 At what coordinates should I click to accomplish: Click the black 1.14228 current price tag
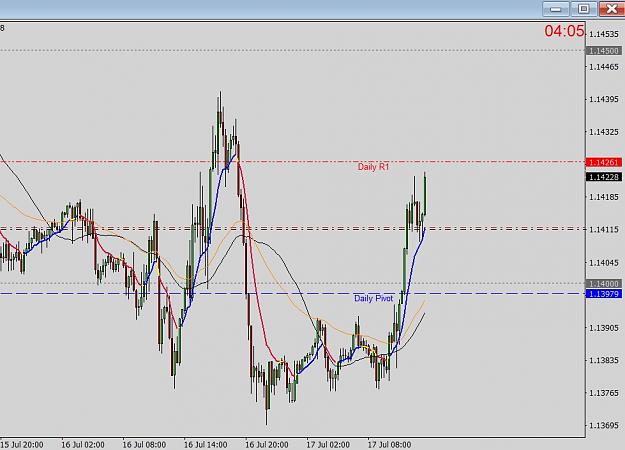click(604, 177)
